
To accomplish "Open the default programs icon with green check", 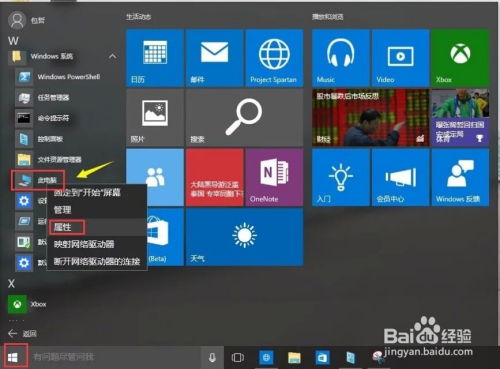I will click(24, 242).
